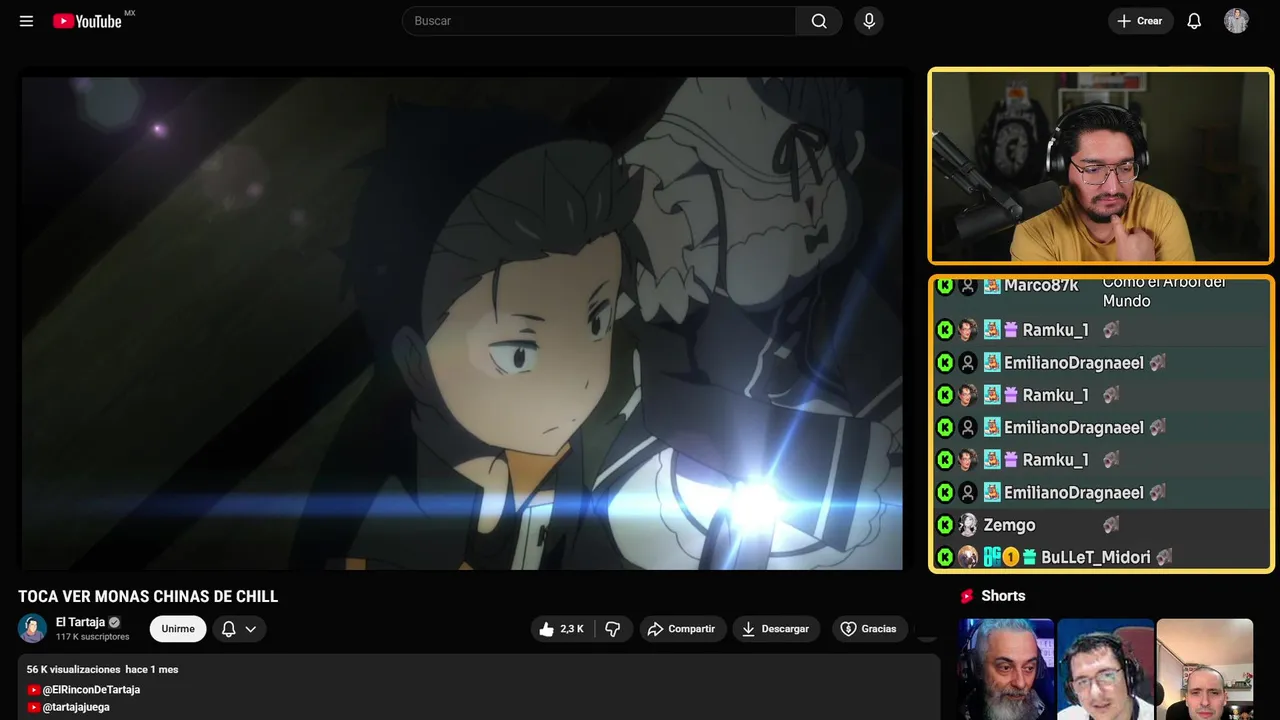Open the Crear menu
Screen dimensions: 1280x720
(1140, 21)
